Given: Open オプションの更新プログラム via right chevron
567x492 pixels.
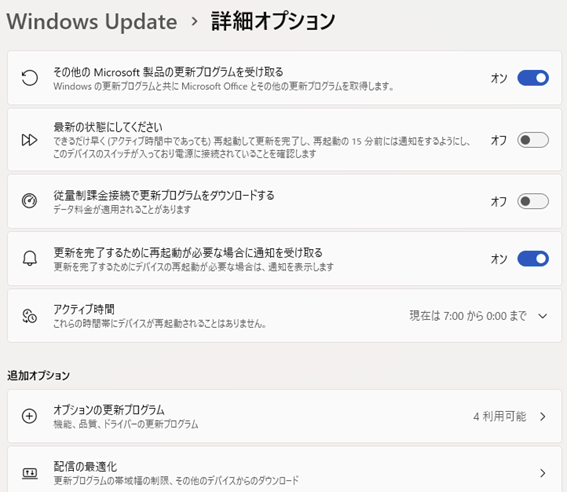Looking at the screenshot, I should [543, 416].
